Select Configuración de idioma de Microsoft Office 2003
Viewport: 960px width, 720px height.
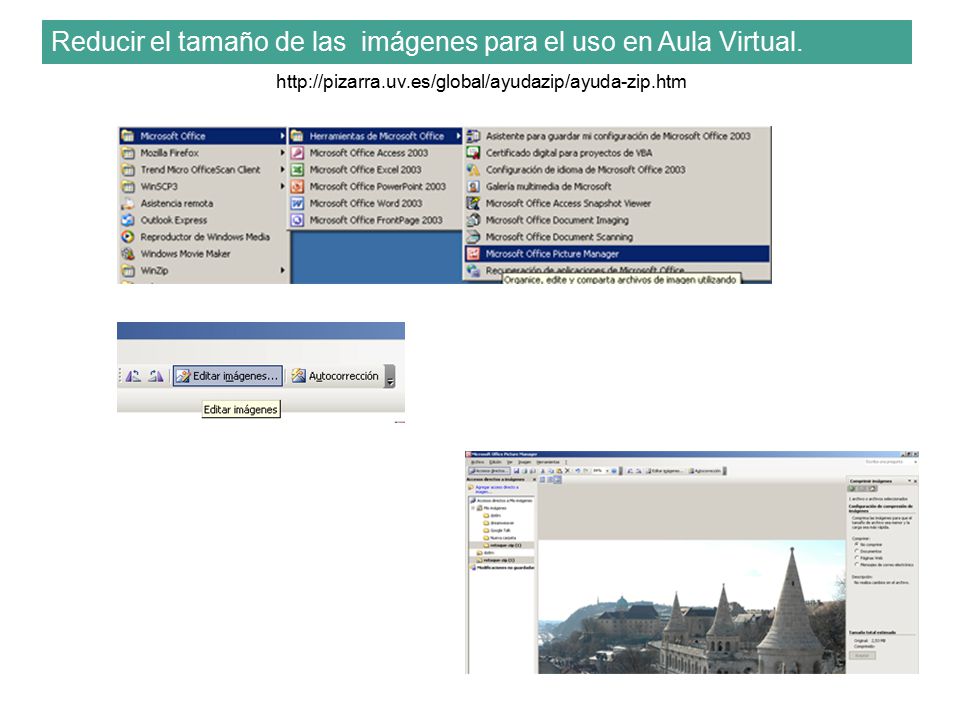pyautogui.click(x=617, y=170)
